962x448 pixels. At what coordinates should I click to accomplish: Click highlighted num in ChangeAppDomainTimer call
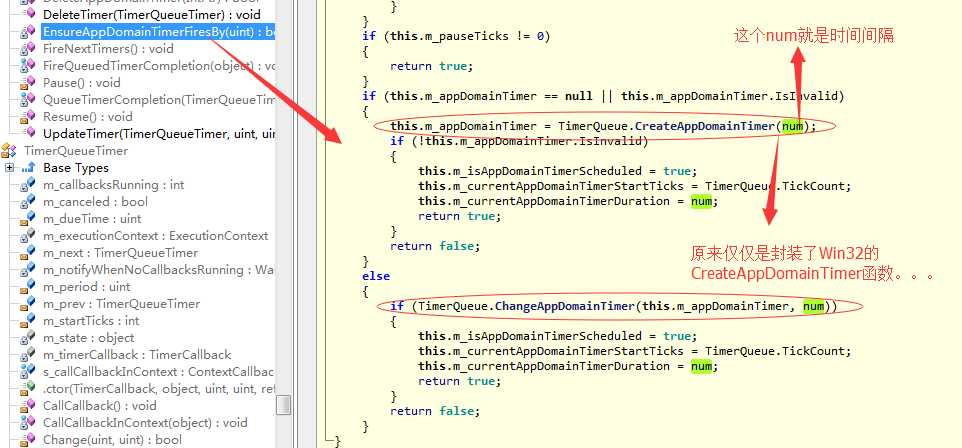(x=814, y=306)
